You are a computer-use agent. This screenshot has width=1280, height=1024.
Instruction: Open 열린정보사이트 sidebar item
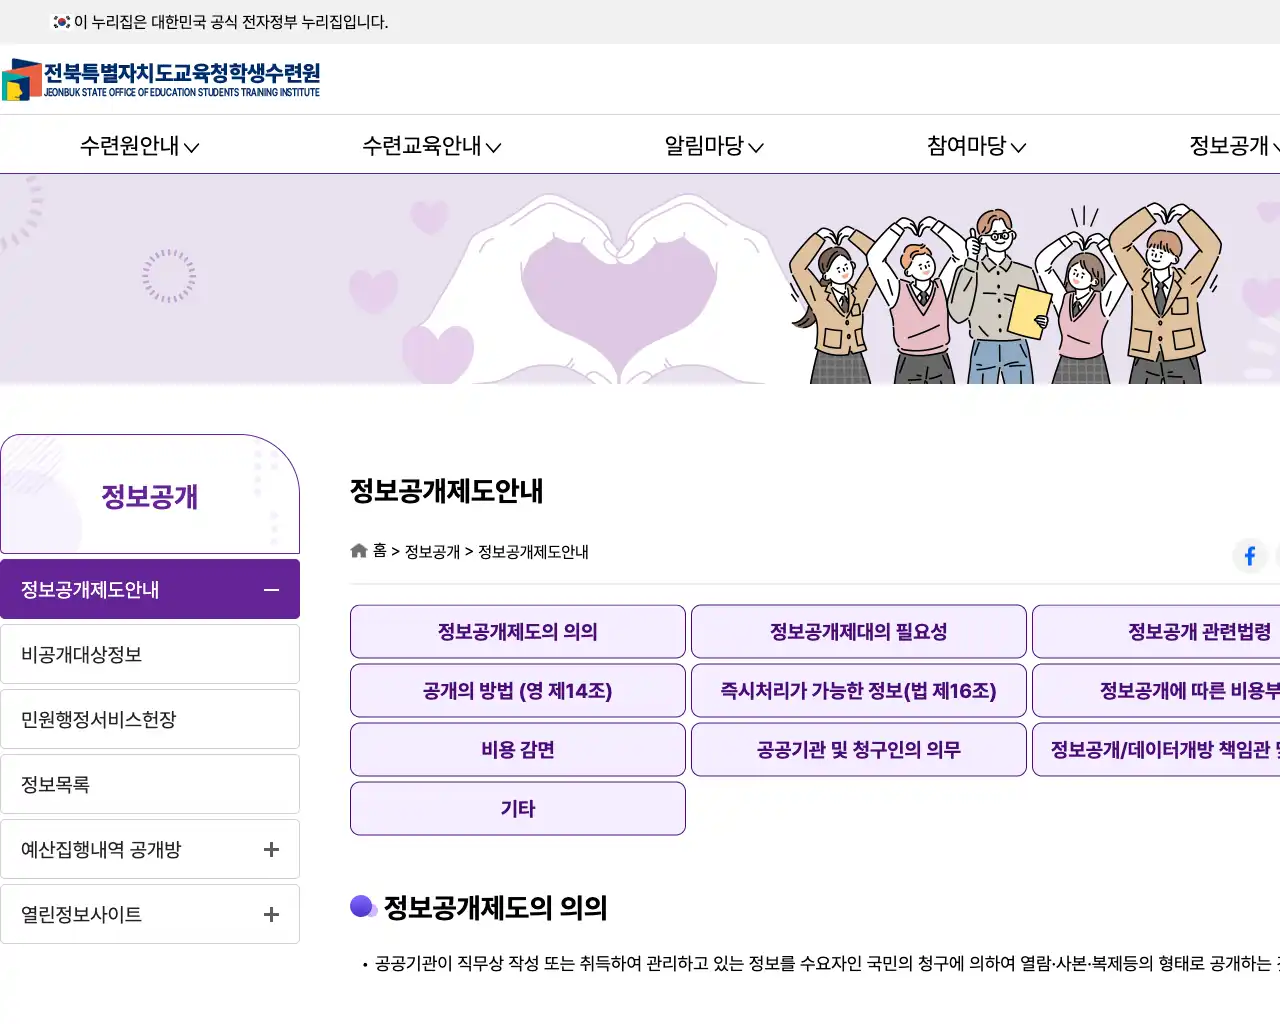pyautogui.click(x=150, y=914)
